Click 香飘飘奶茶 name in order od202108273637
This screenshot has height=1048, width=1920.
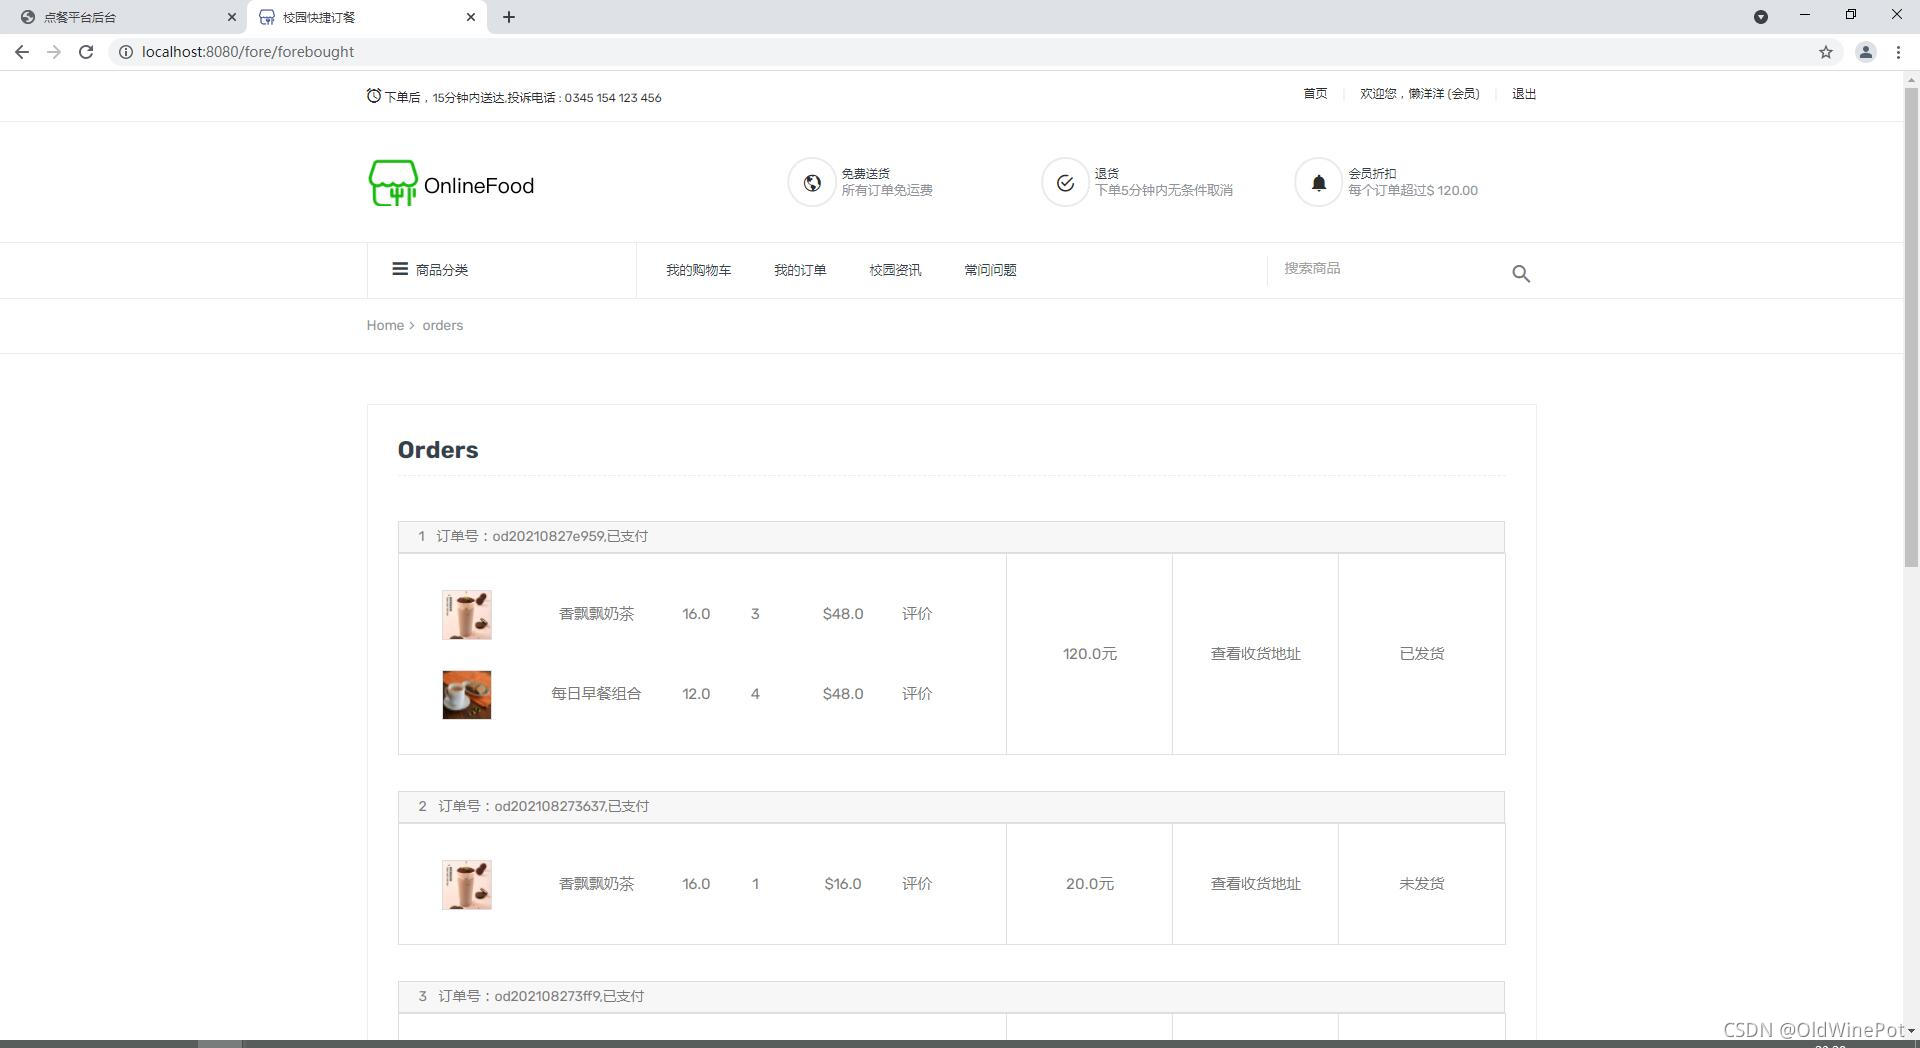coord(596,884)
